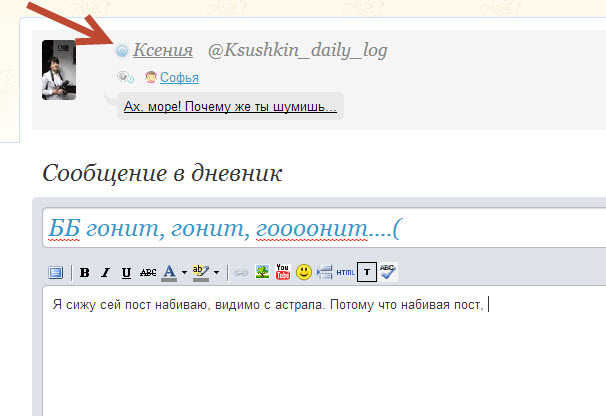The width and height of the screenshot is (606, 416).
Task: Click the plain text T button
Action: 367,272
